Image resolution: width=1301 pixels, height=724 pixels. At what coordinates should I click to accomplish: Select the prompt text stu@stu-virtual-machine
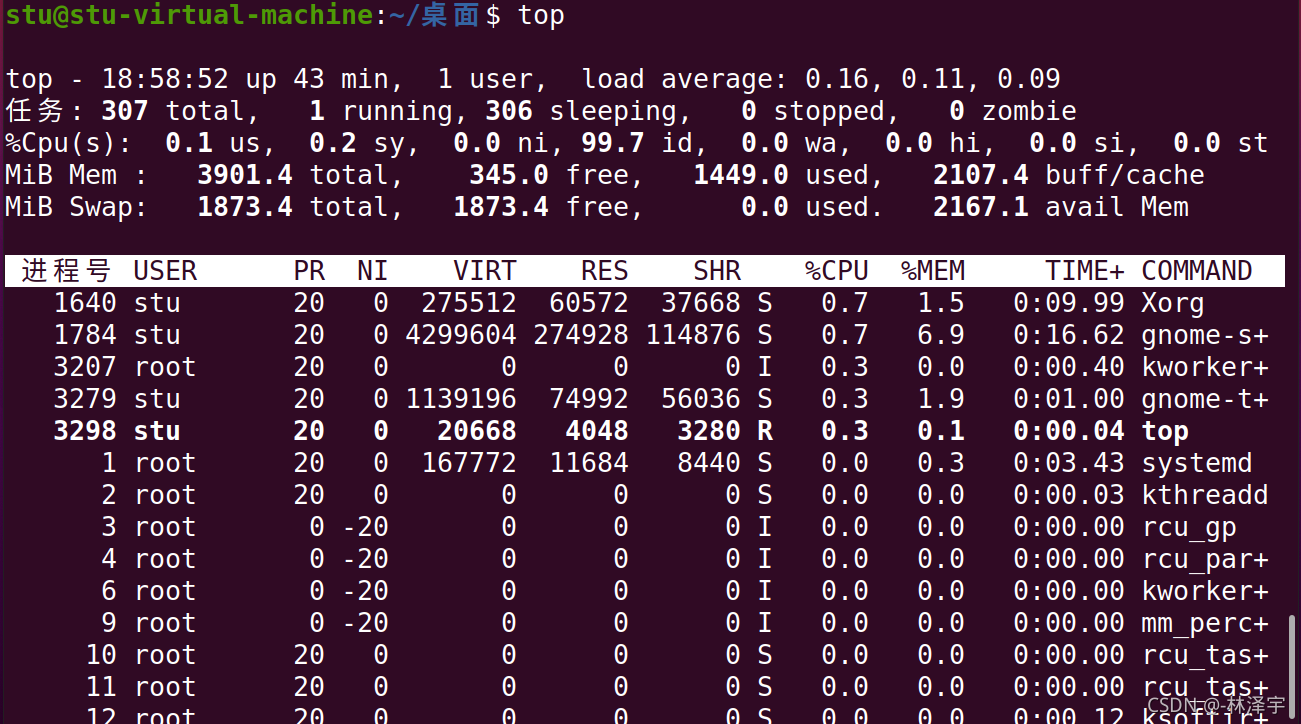pyautogui.click(x=189, y=16)
